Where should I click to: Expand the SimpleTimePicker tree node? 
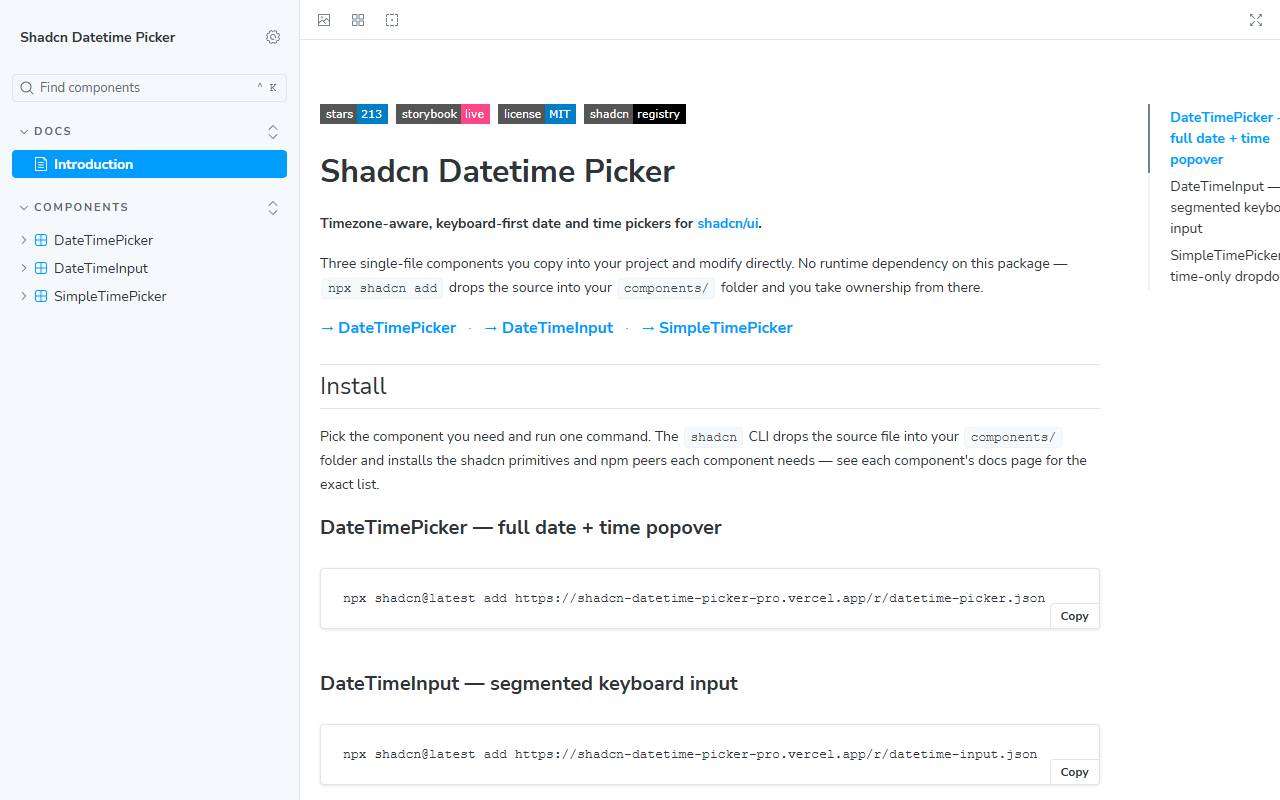click(x=24, y=296)
